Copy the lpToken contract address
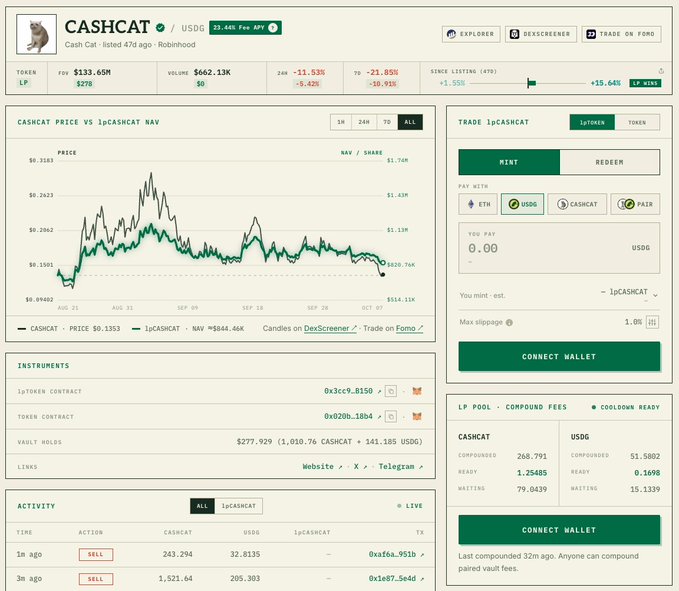This screenshot has width=679, height=591. 391,391
